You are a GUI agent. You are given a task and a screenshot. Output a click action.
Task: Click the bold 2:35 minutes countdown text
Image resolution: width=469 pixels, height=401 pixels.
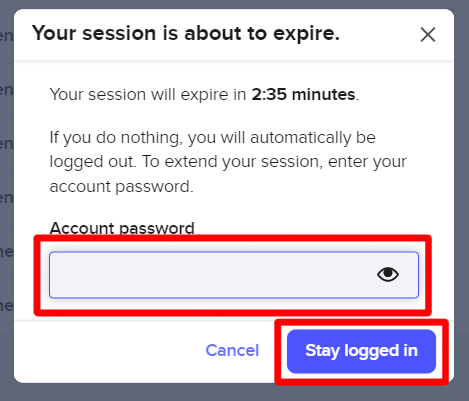click(303, 94)
